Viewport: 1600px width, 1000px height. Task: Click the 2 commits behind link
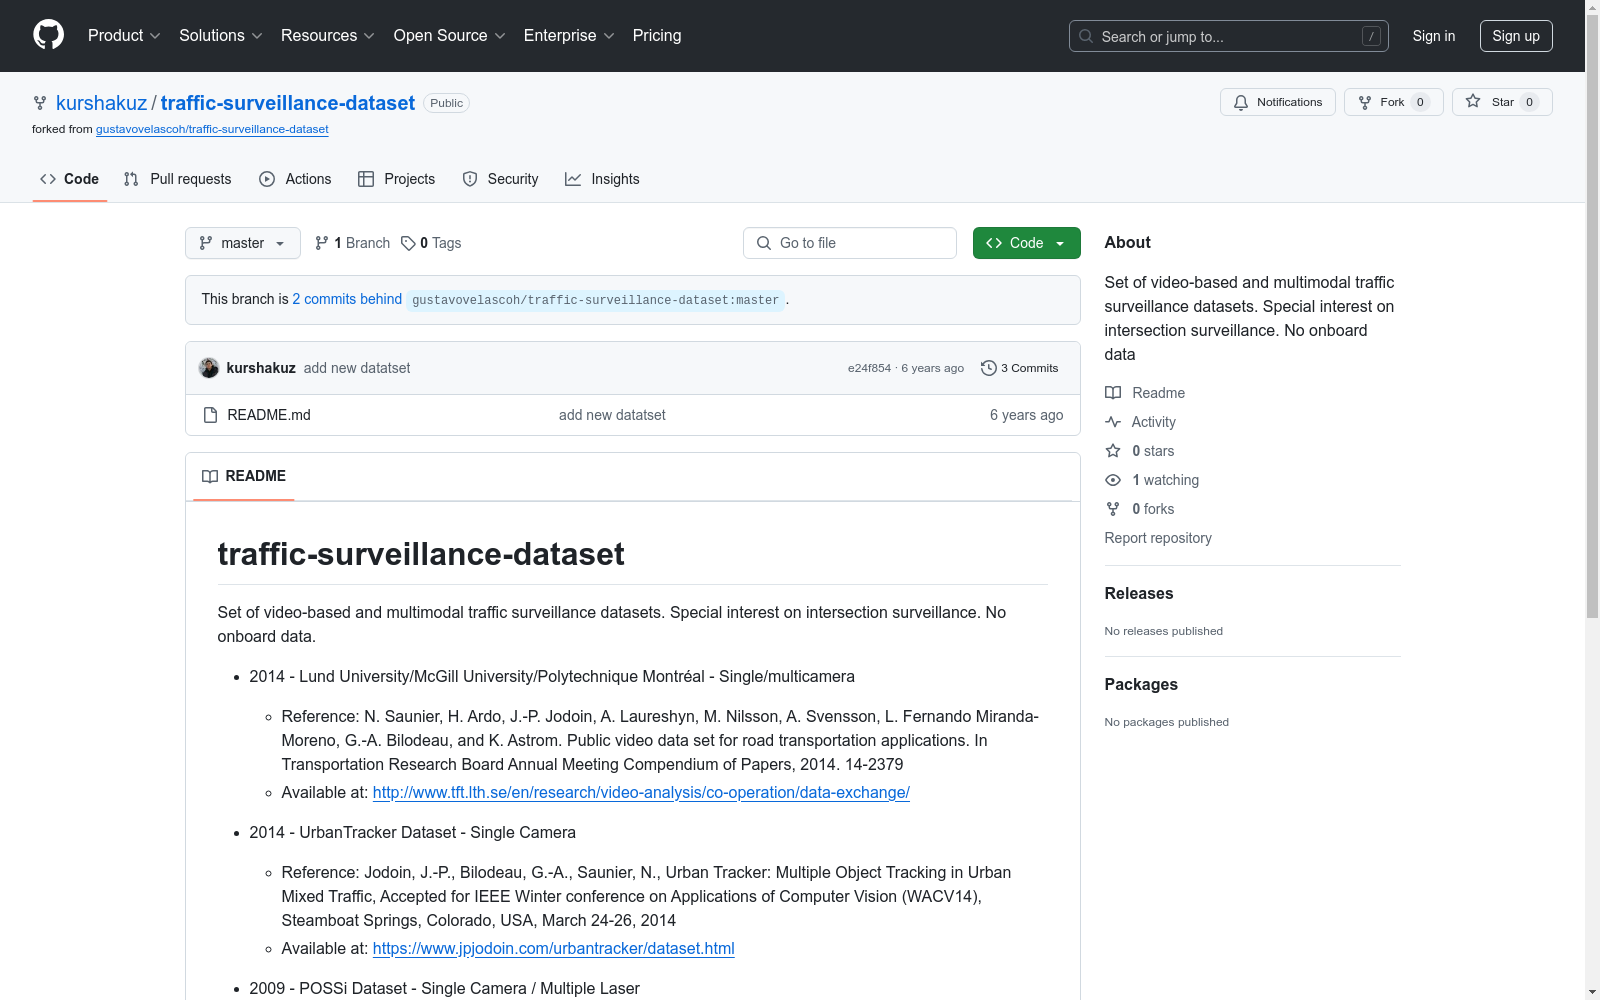coord(347,299)
